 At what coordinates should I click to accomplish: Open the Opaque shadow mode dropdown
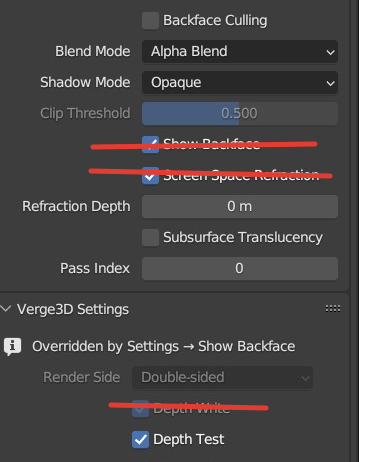point(240,82)
